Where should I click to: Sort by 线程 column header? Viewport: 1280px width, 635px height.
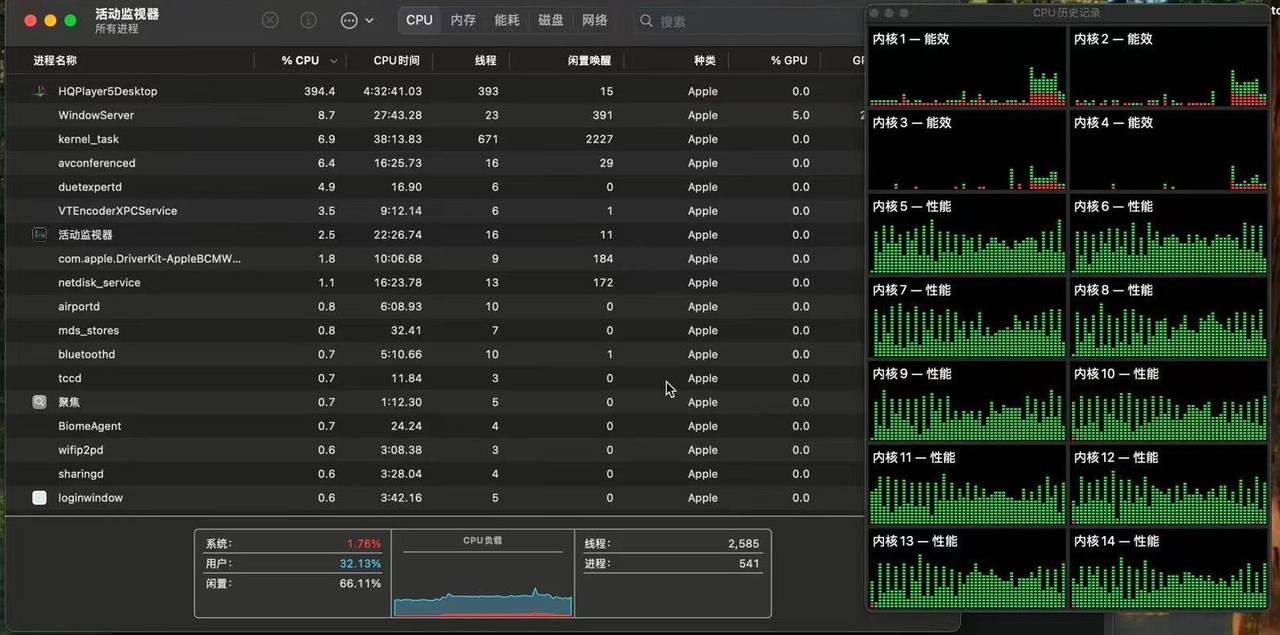486,61
